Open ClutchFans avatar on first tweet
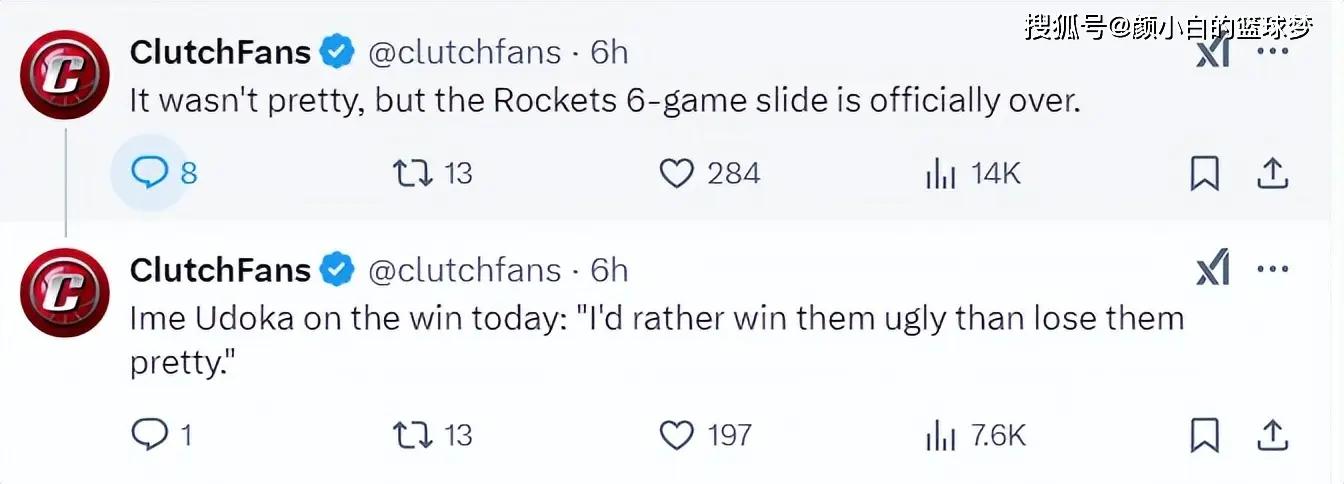Viewport: 1344px width, 484px height. coord(66,75)
